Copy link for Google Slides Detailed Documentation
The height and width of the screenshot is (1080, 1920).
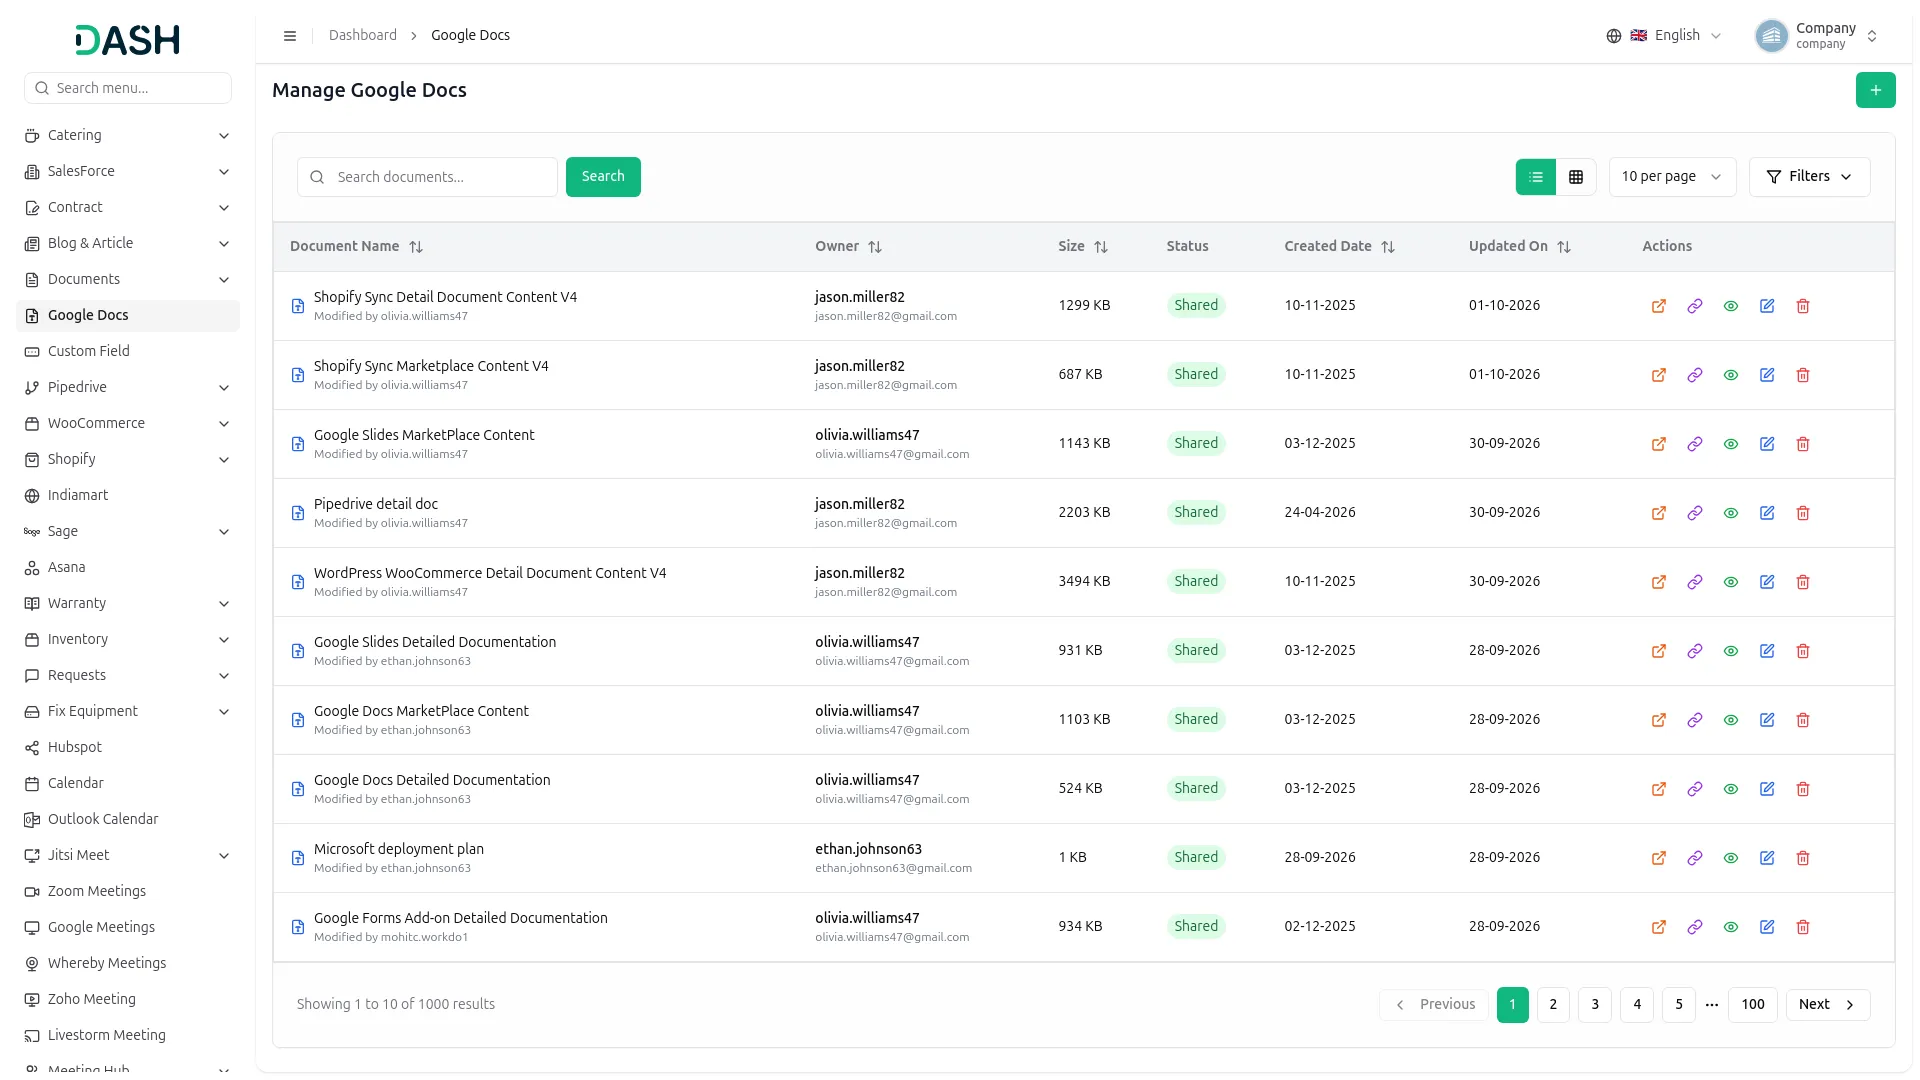(1694, 651)
